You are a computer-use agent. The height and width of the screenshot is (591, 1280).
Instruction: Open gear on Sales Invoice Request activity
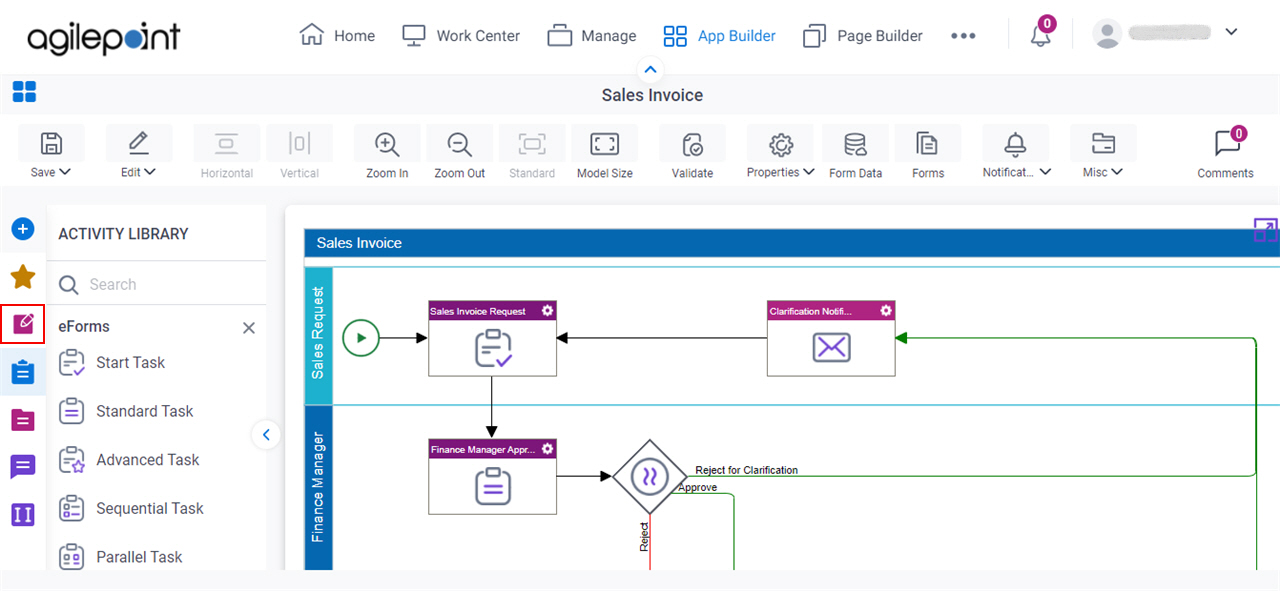547,311
